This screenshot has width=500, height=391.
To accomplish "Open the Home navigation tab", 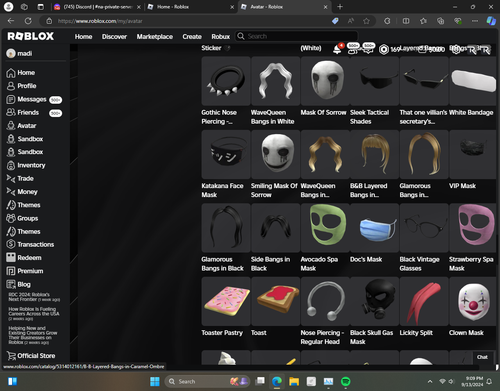I will click(83, 37).
